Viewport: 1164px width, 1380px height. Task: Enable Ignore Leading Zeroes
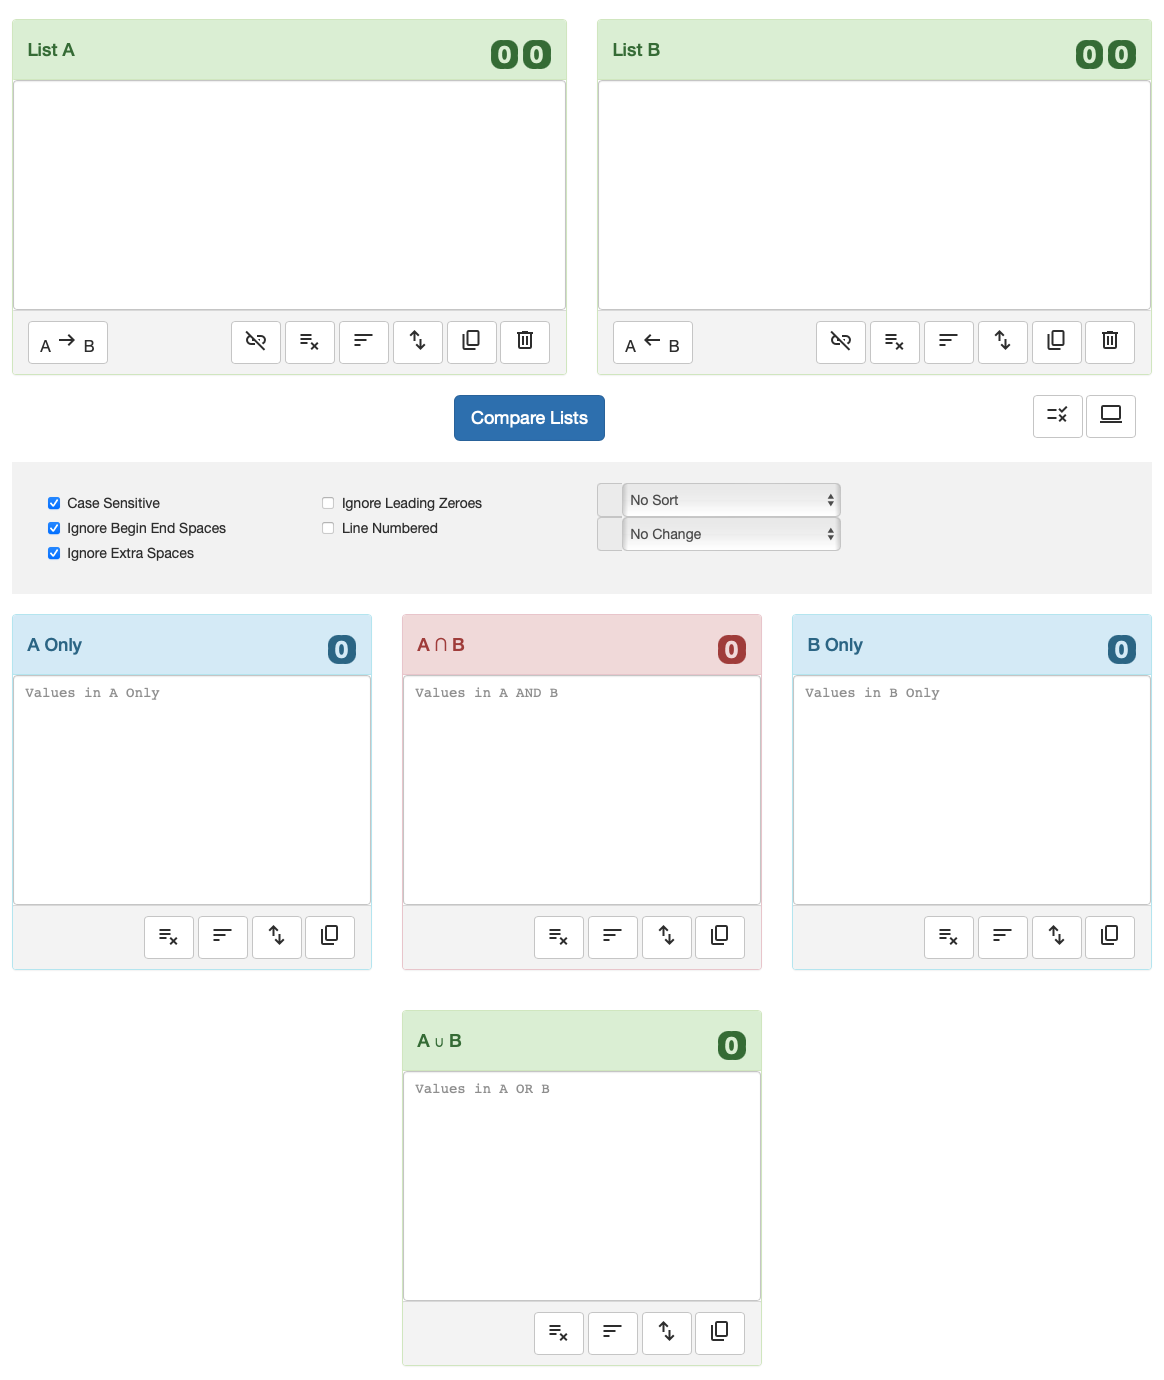click(328, 503)
